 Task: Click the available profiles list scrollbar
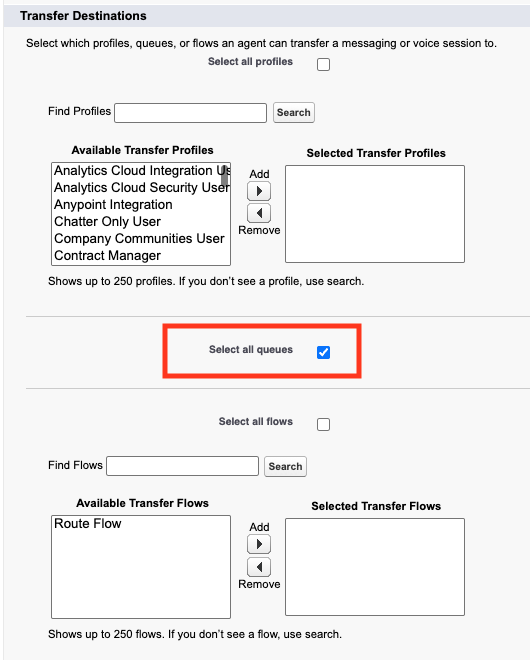pos(225,176)
